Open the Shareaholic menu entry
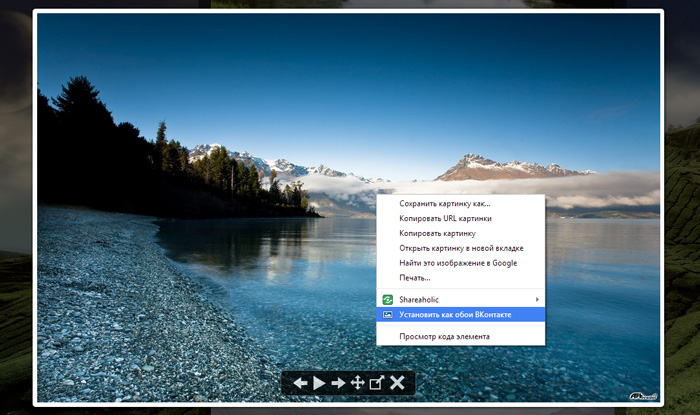 pos(419,299)
